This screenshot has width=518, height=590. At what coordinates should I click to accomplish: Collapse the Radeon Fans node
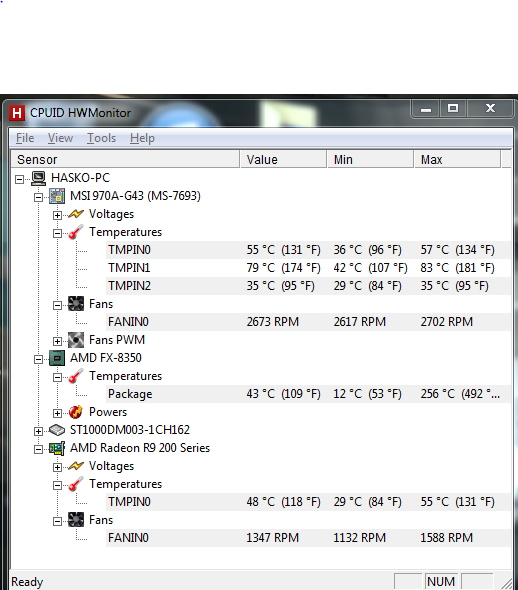tap(57, 521)
